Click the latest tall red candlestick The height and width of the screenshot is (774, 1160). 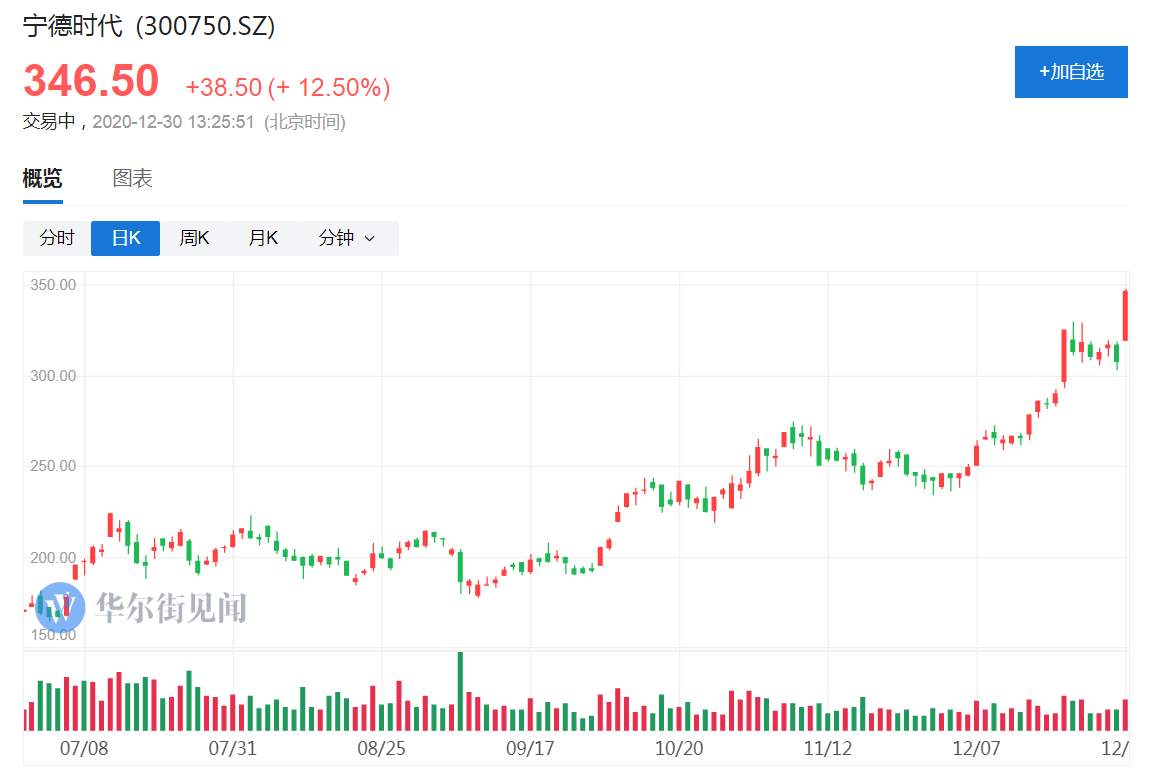1125,315
